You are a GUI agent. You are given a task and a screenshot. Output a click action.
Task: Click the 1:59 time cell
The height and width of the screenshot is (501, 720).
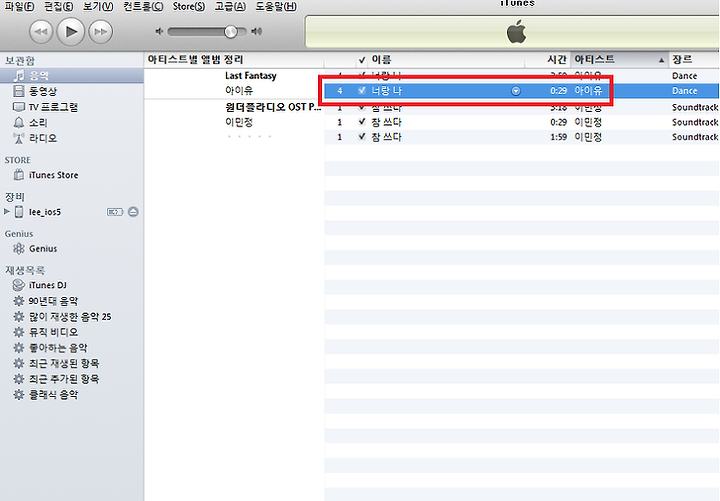point(558,137)
